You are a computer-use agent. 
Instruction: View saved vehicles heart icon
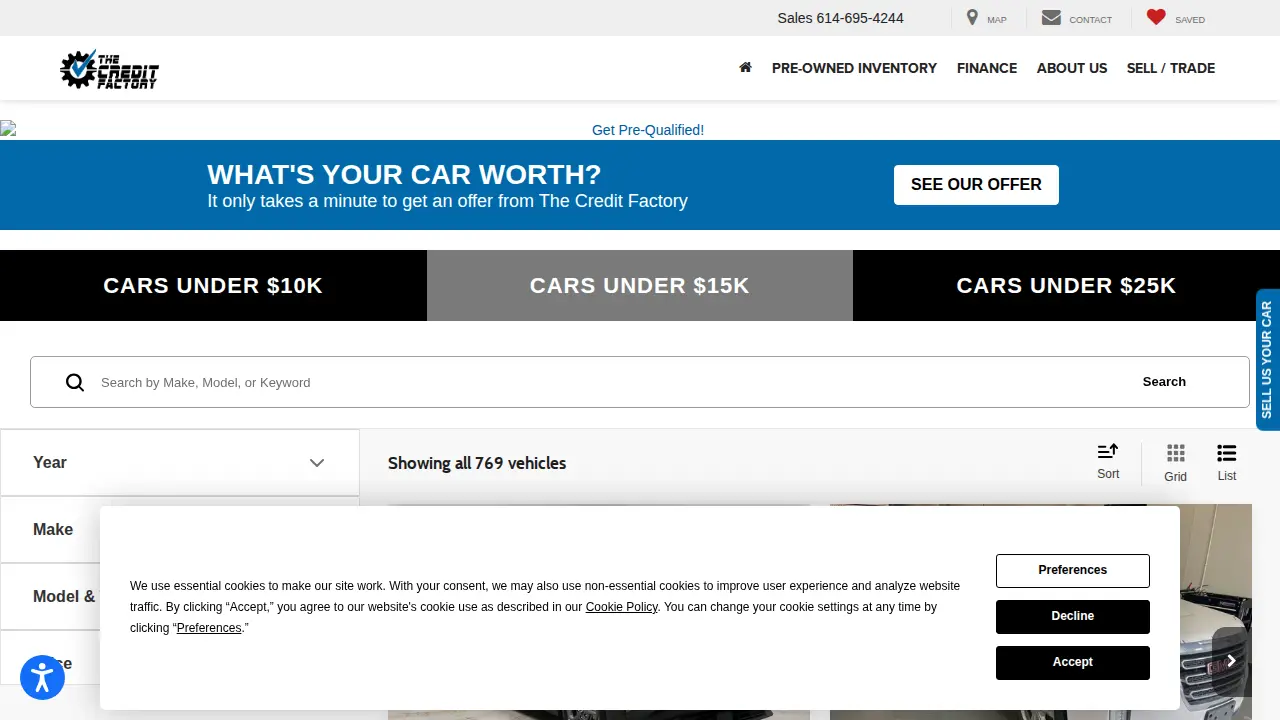pyautogui.click(x=1156, y=17)
